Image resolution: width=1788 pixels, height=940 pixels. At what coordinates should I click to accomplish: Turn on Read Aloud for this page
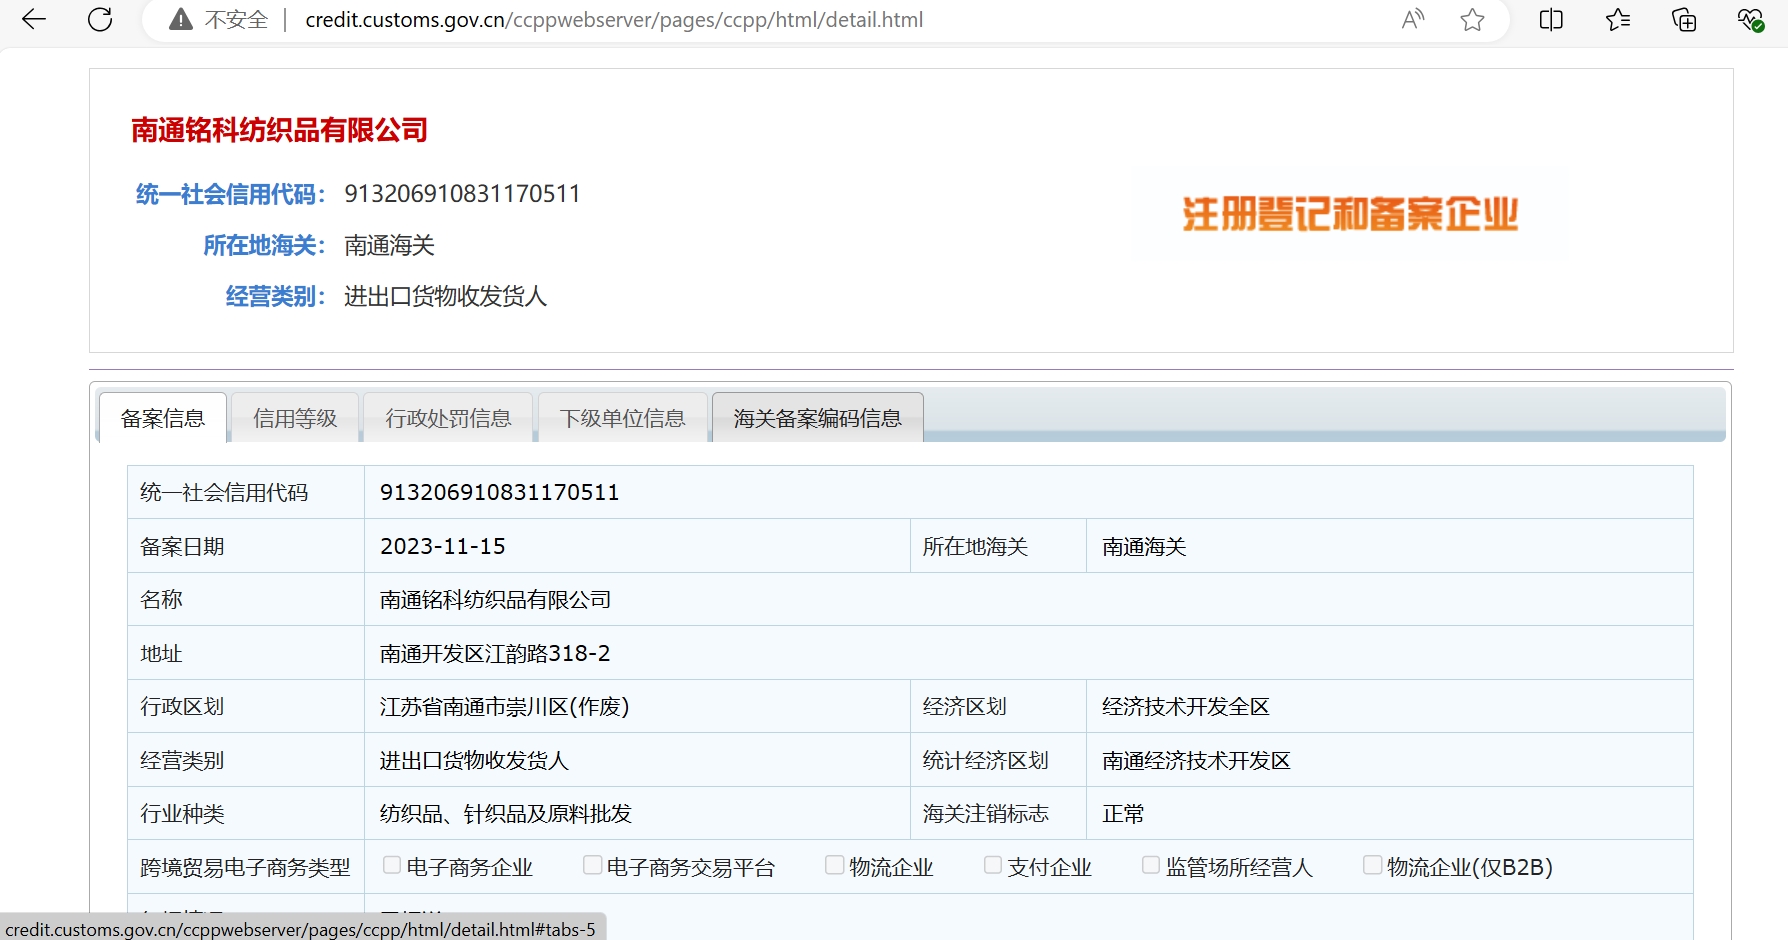coord(1413,20)
